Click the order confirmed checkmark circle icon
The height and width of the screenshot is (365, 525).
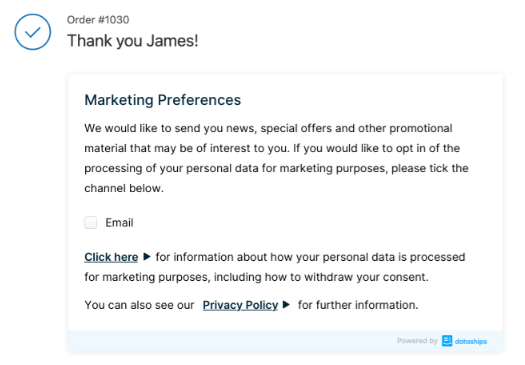(x=32, y=32)
